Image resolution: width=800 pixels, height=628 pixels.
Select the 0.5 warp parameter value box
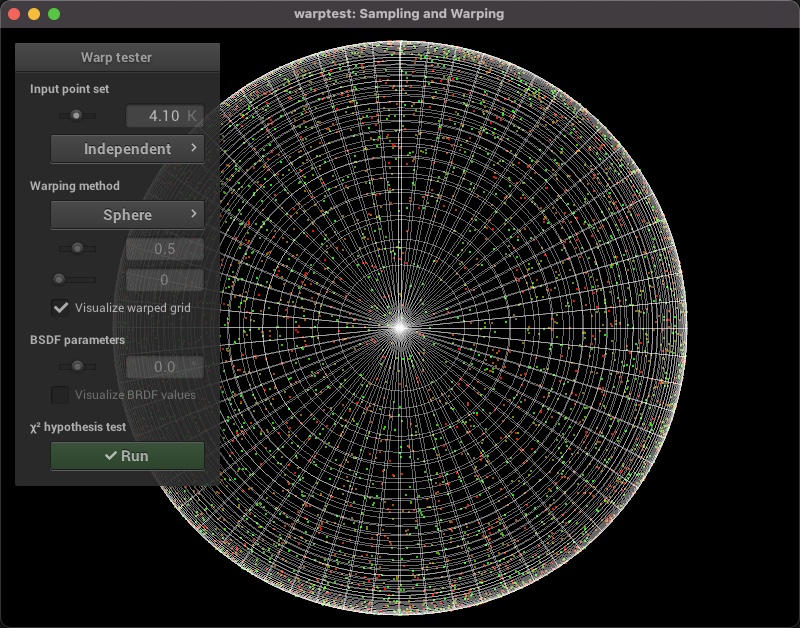click(164, 248)
